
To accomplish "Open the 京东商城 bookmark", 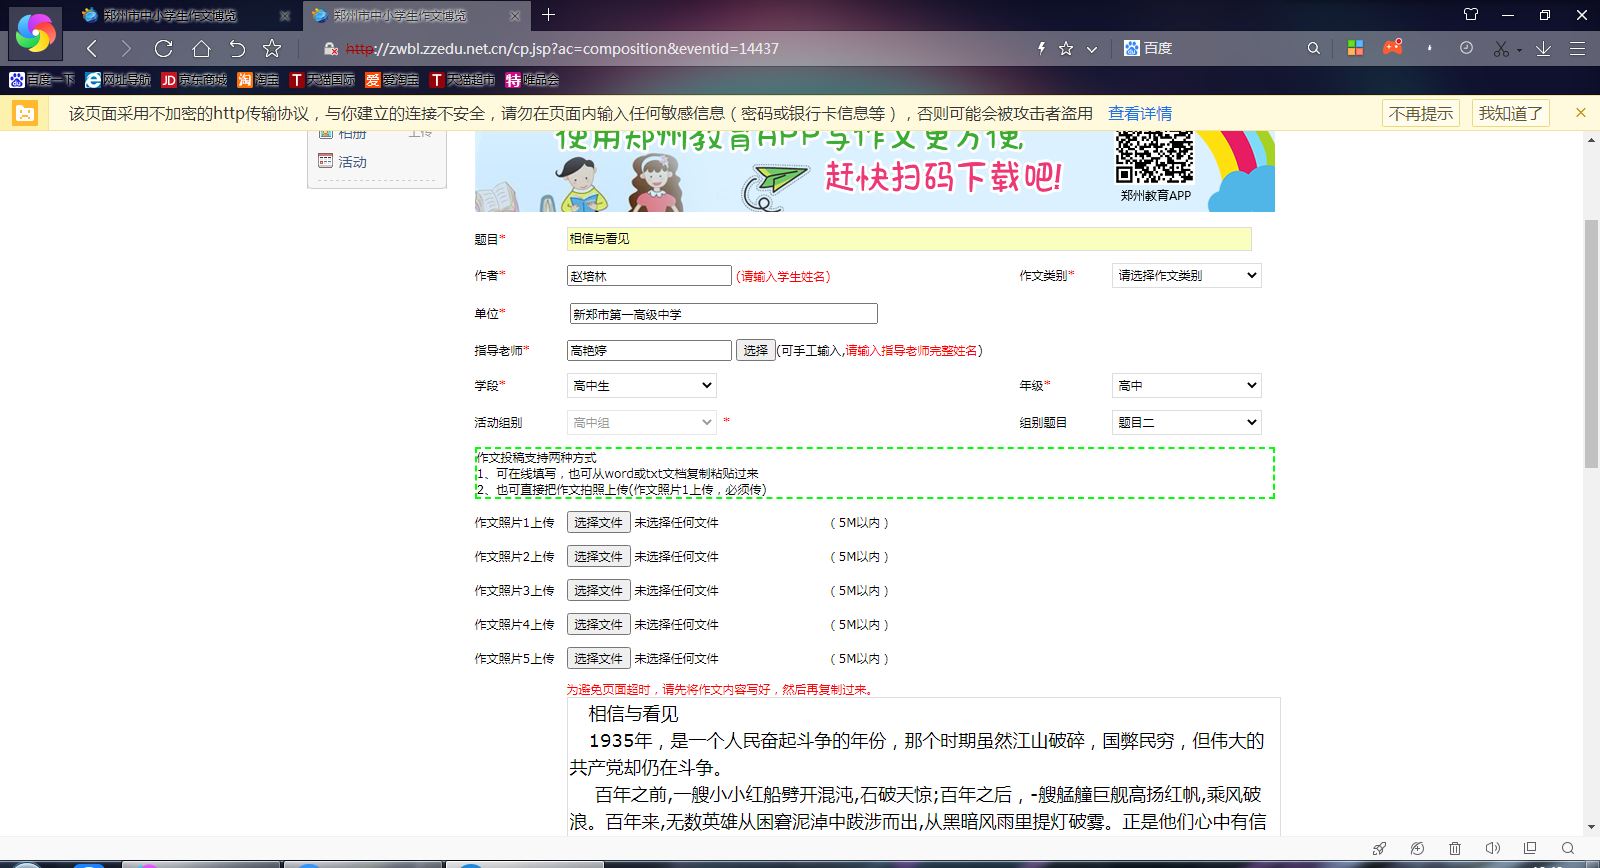I will [195, 80].
